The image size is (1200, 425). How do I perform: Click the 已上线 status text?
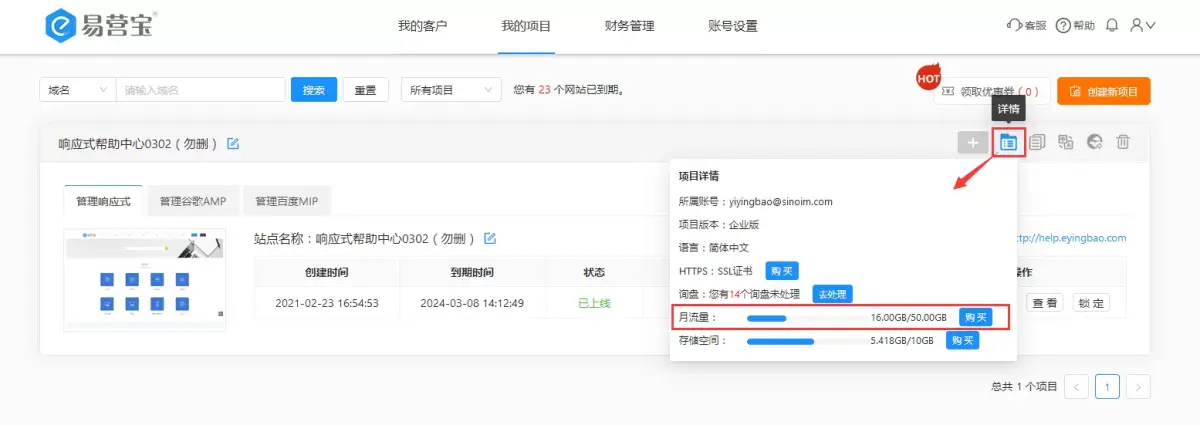(594, 303)
